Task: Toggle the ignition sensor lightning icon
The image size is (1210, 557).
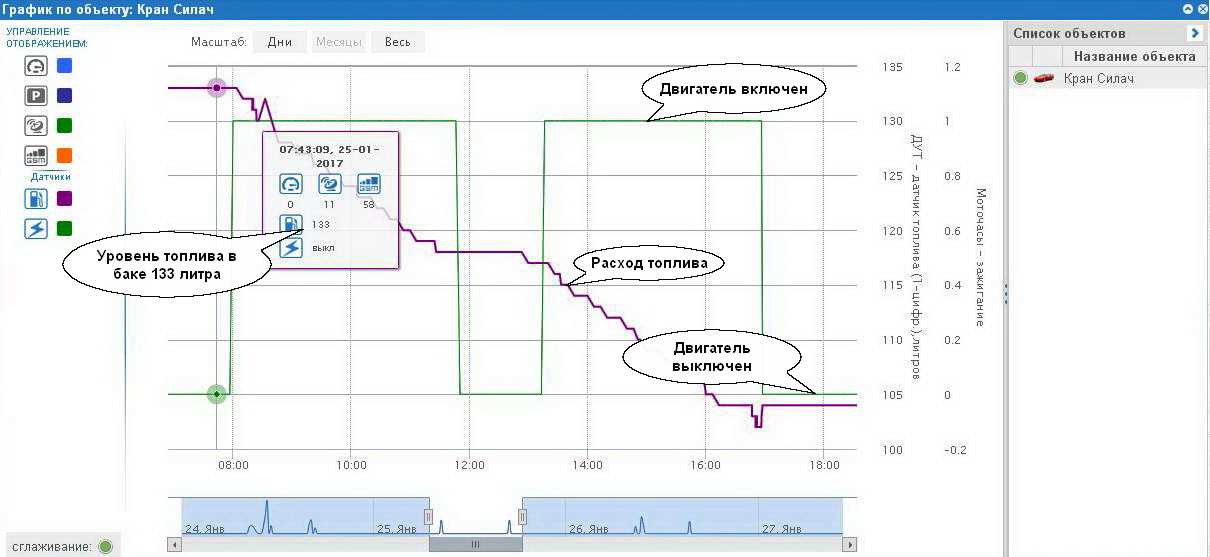Action: [x=36, y=229]
